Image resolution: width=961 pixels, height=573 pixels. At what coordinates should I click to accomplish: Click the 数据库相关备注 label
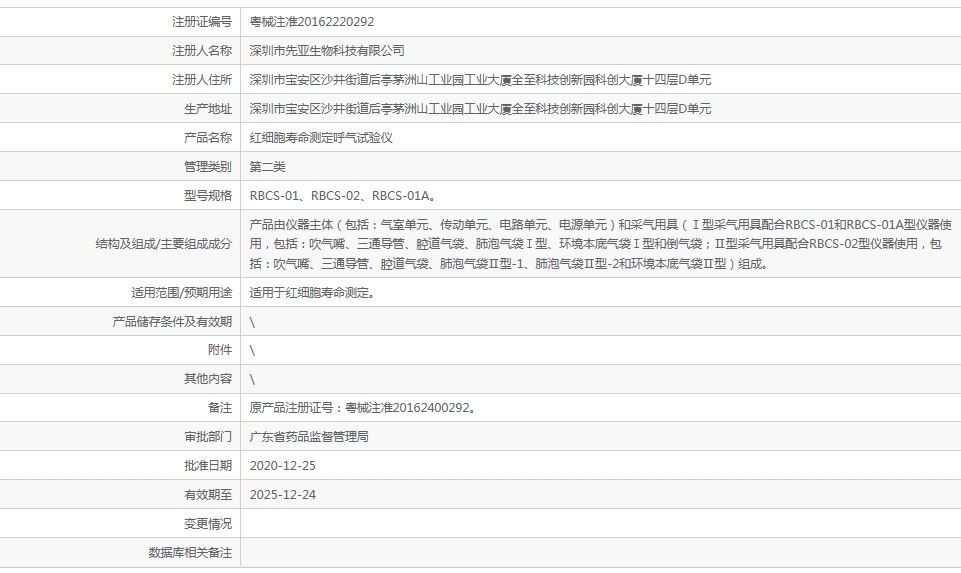tap(190, 553)
